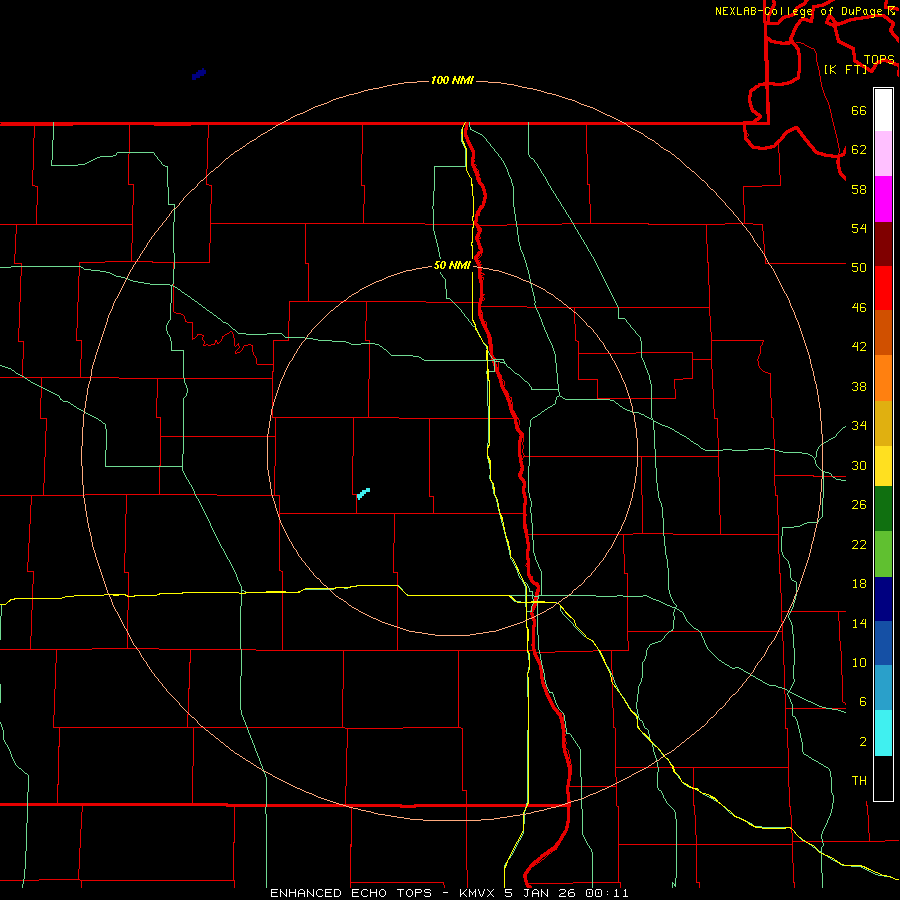Viewport: 900px width, 900px height.
Task: Click the "TH" threshold label
Action: click(x=859, y=781)
